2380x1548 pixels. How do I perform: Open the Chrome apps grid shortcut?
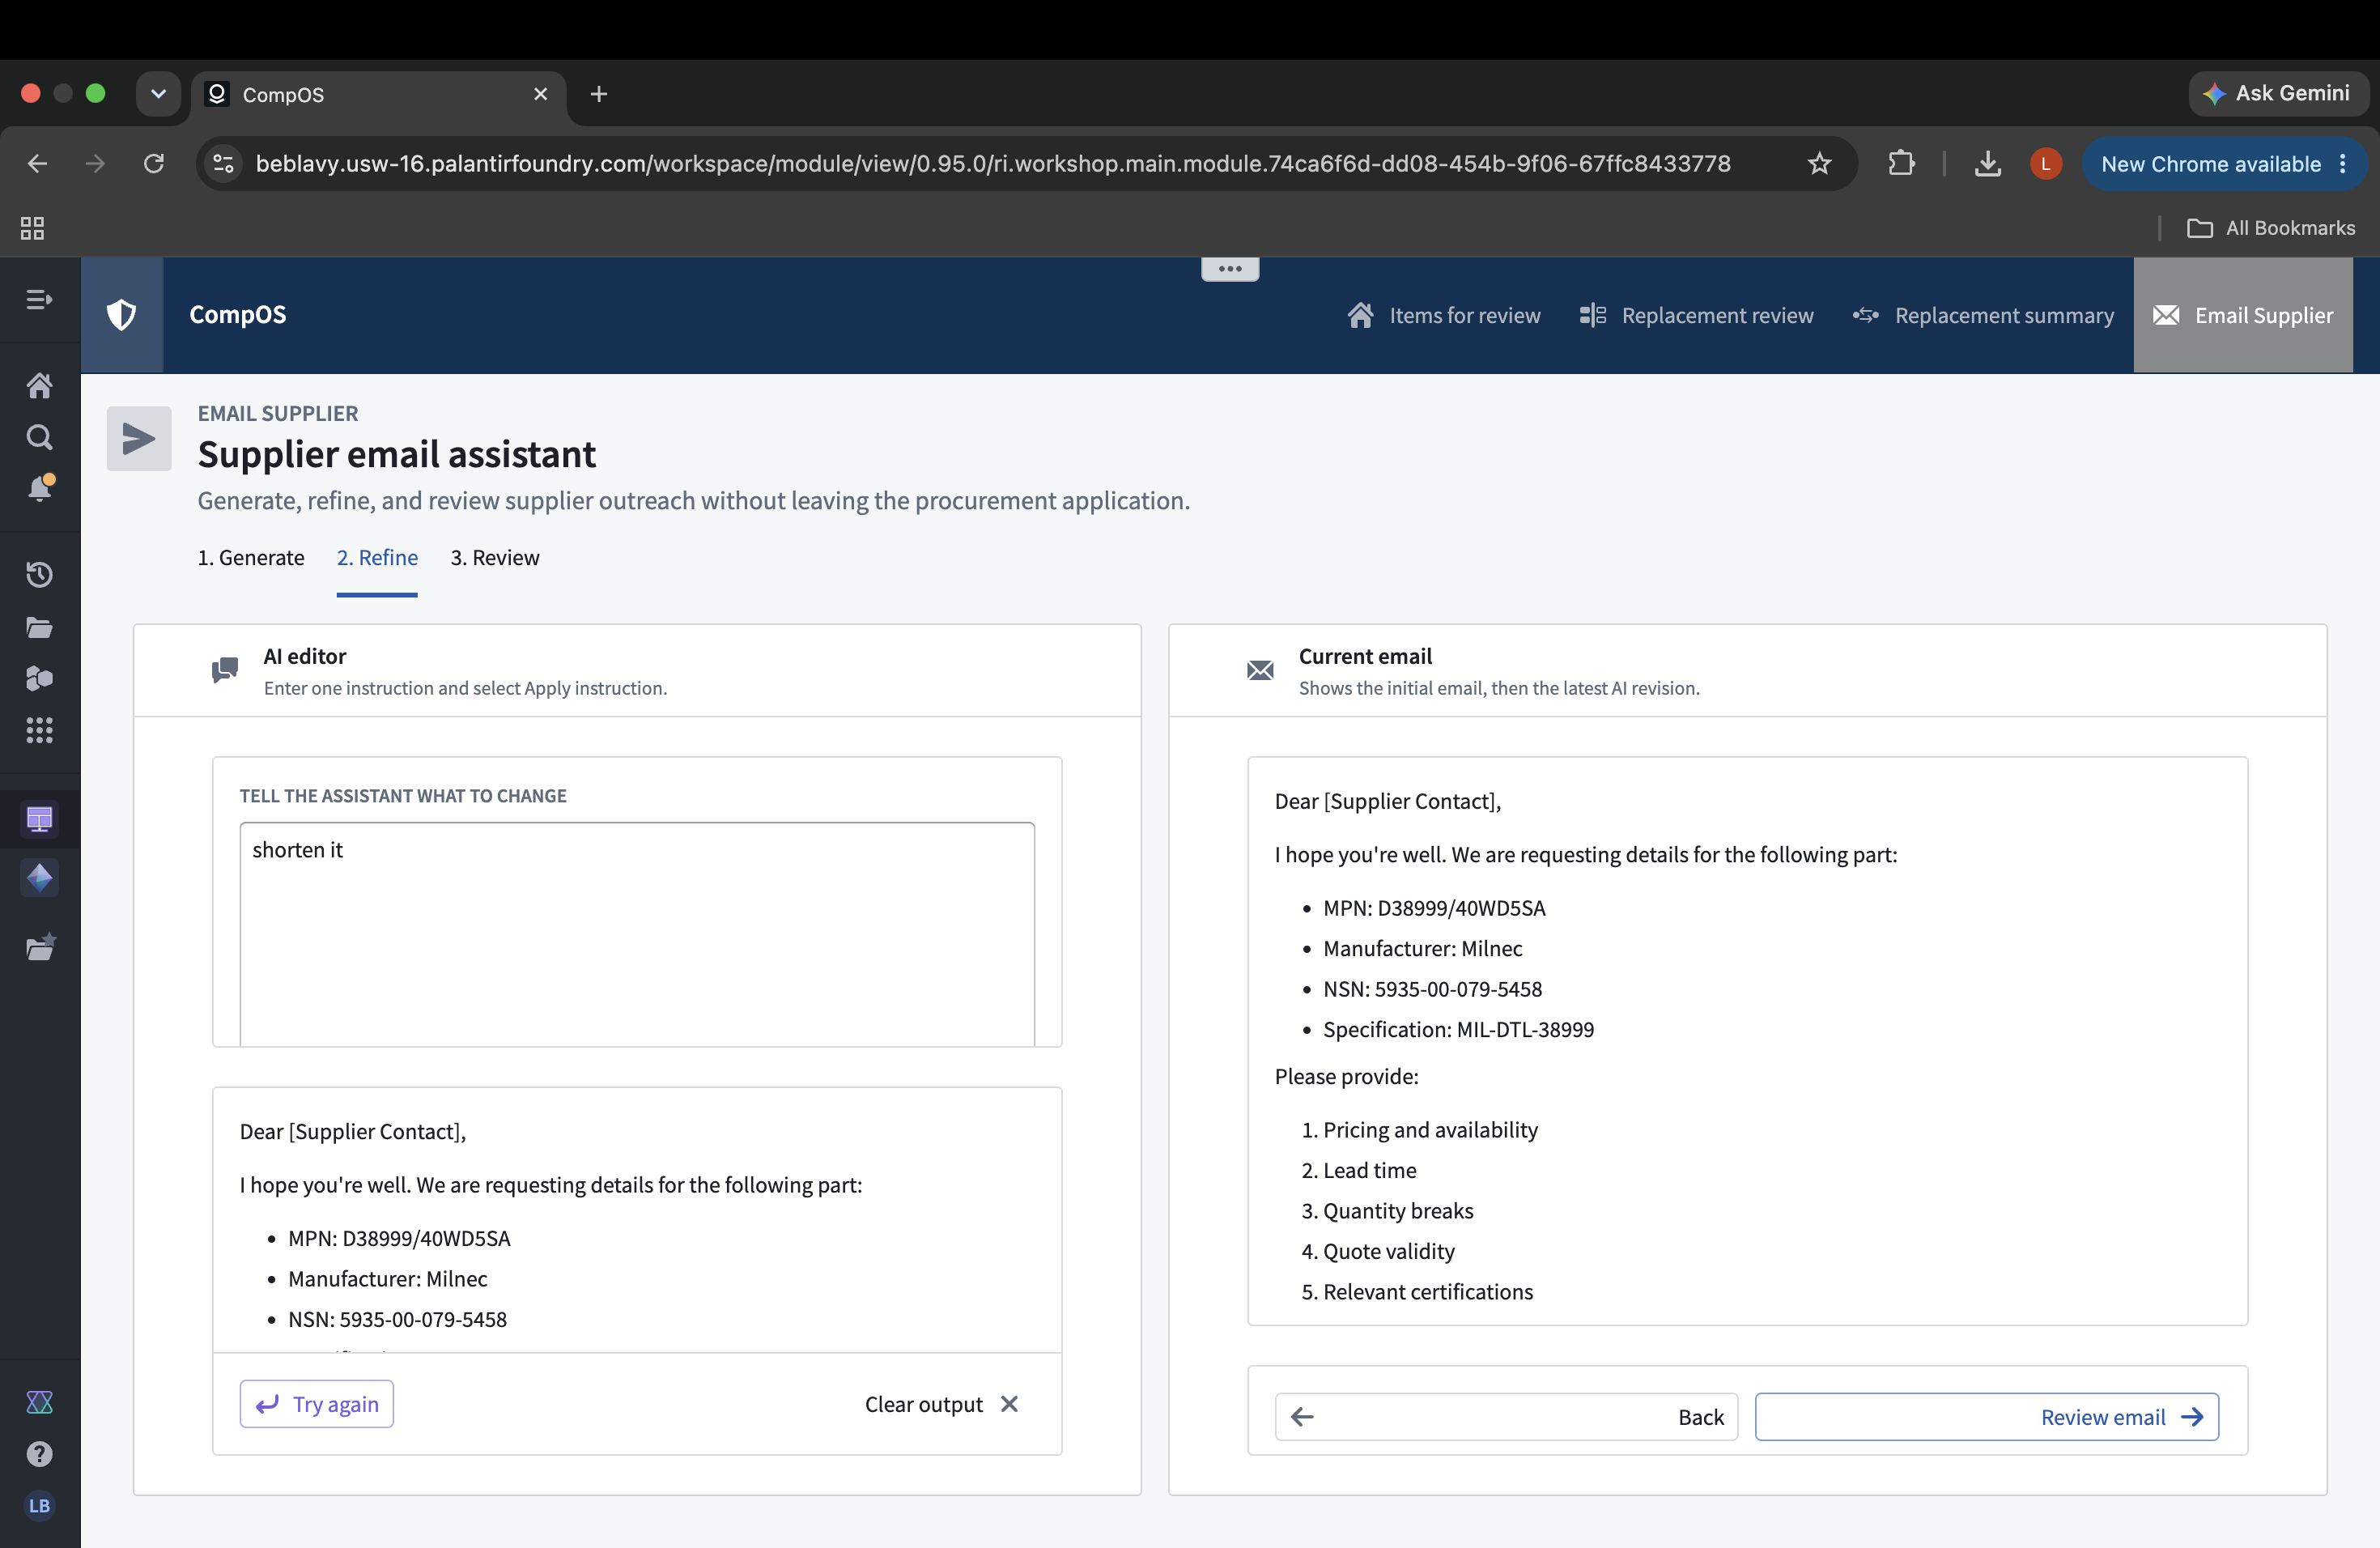(32, 228)
